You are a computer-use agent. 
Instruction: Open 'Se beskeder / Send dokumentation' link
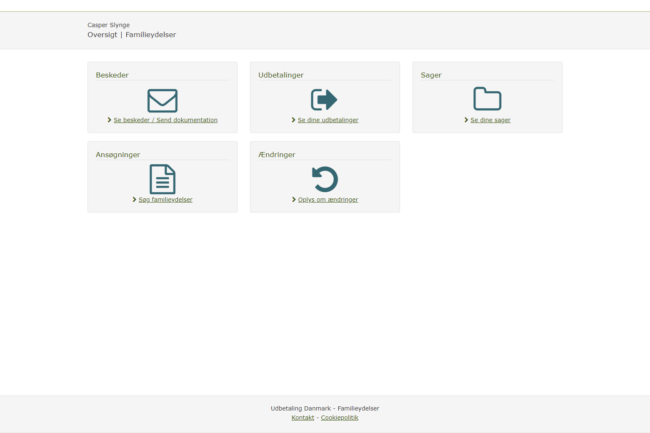tap(165, 120)
